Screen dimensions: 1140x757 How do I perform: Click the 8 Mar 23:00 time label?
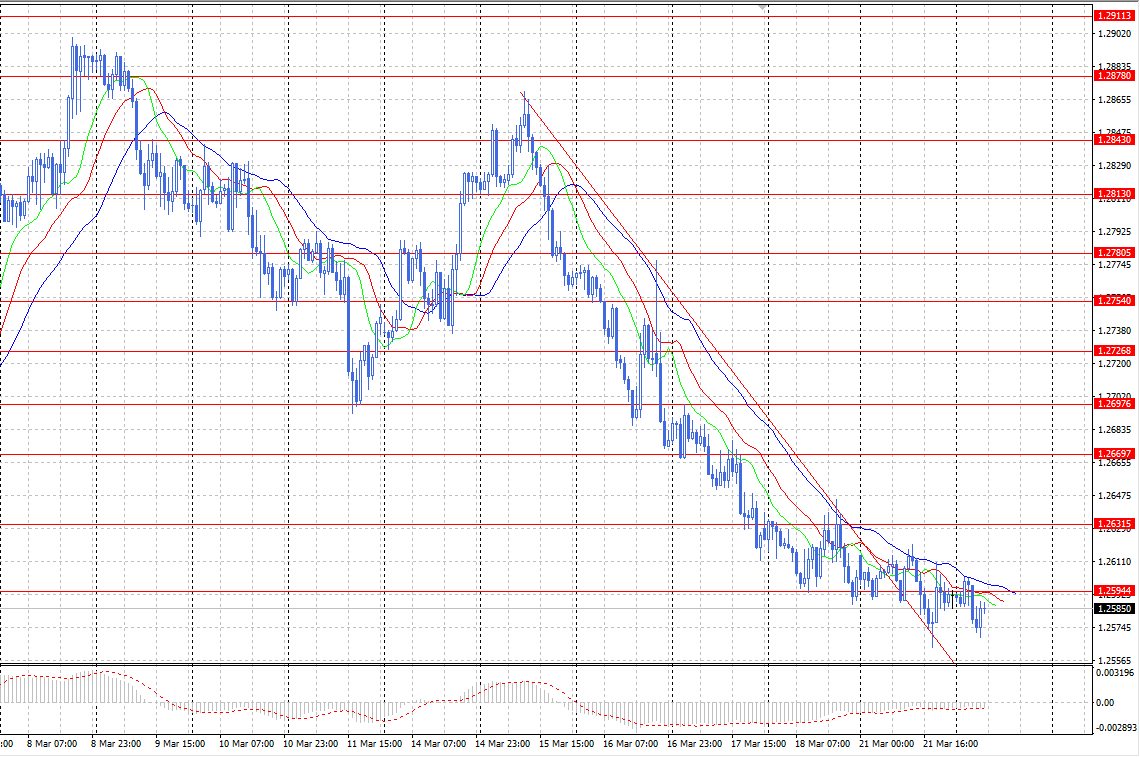coord(116,744)
